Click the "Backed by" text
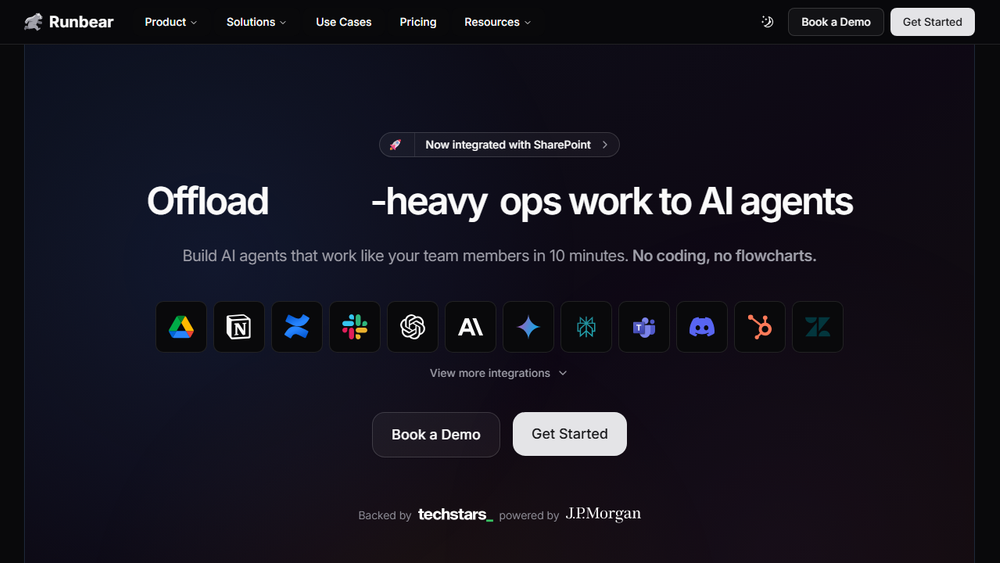This screenshot has height=563, width=1000. [x=385, y=515]
